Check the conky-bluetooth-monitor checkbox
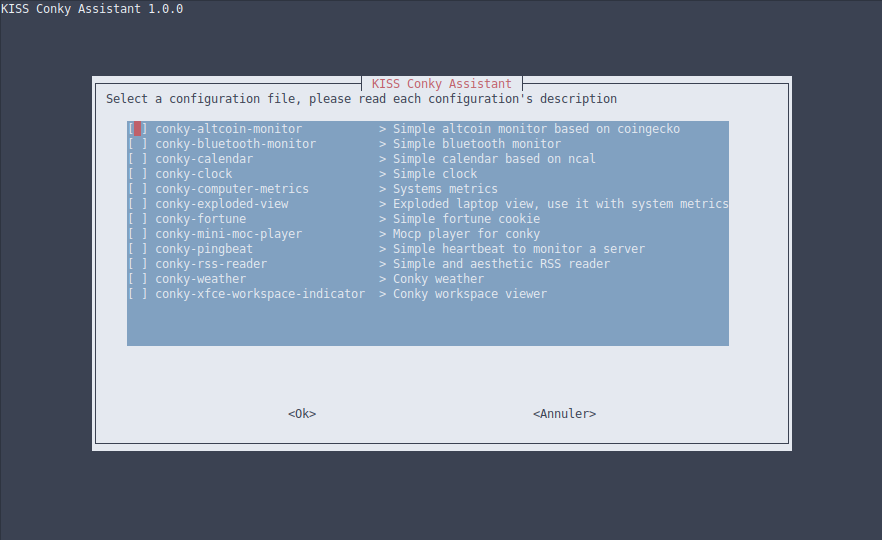882x540 pixels. coord(137,144)
